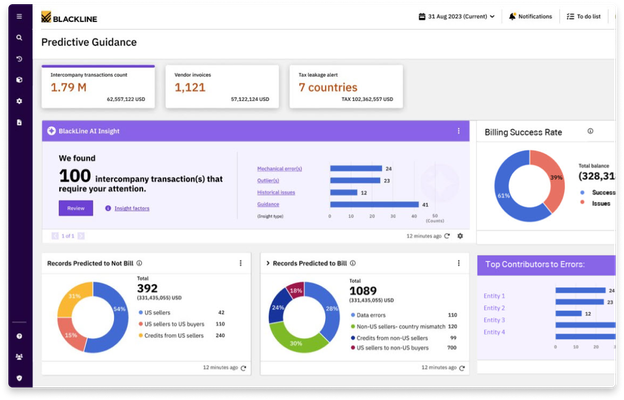This screenshot has height=400, width=624.
Task: Click info icon on Records Predicted to Not Bill
Action: coord(139,263)
